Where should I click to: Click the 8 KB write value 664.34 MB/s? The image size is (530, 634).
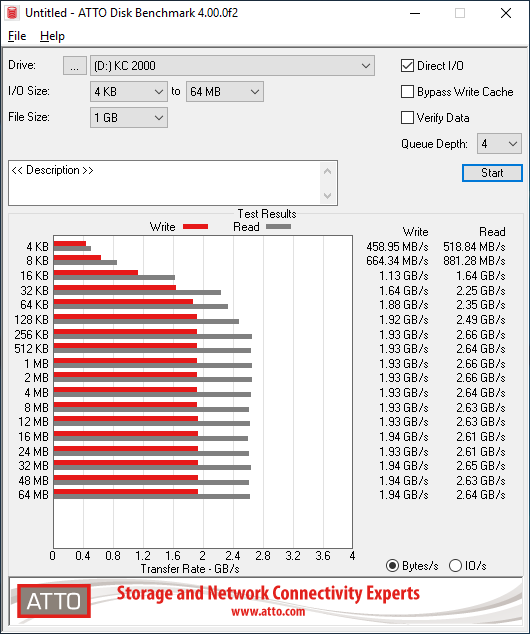397,261
